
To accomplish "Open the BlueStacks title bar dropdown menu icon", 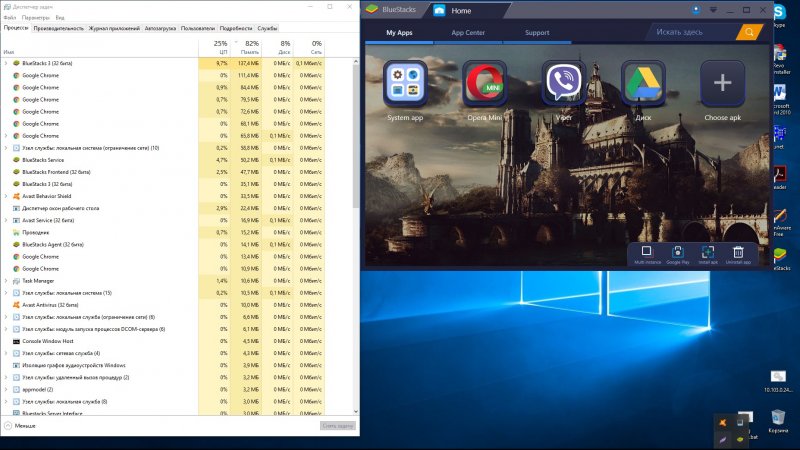I will click(713, 10).
